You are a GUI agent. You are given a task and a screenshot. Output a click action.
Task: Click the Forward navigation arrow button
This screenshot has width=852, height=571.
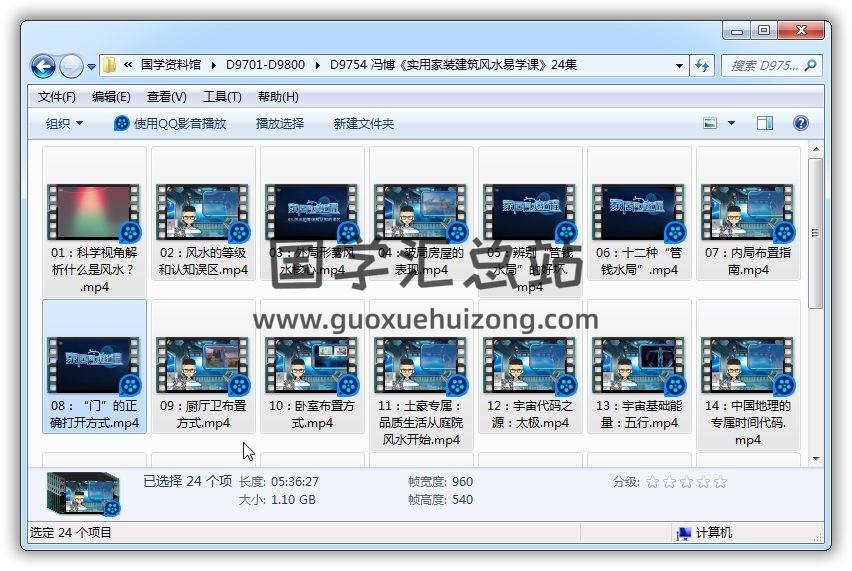pyautogui.click(x=71, y=66)
